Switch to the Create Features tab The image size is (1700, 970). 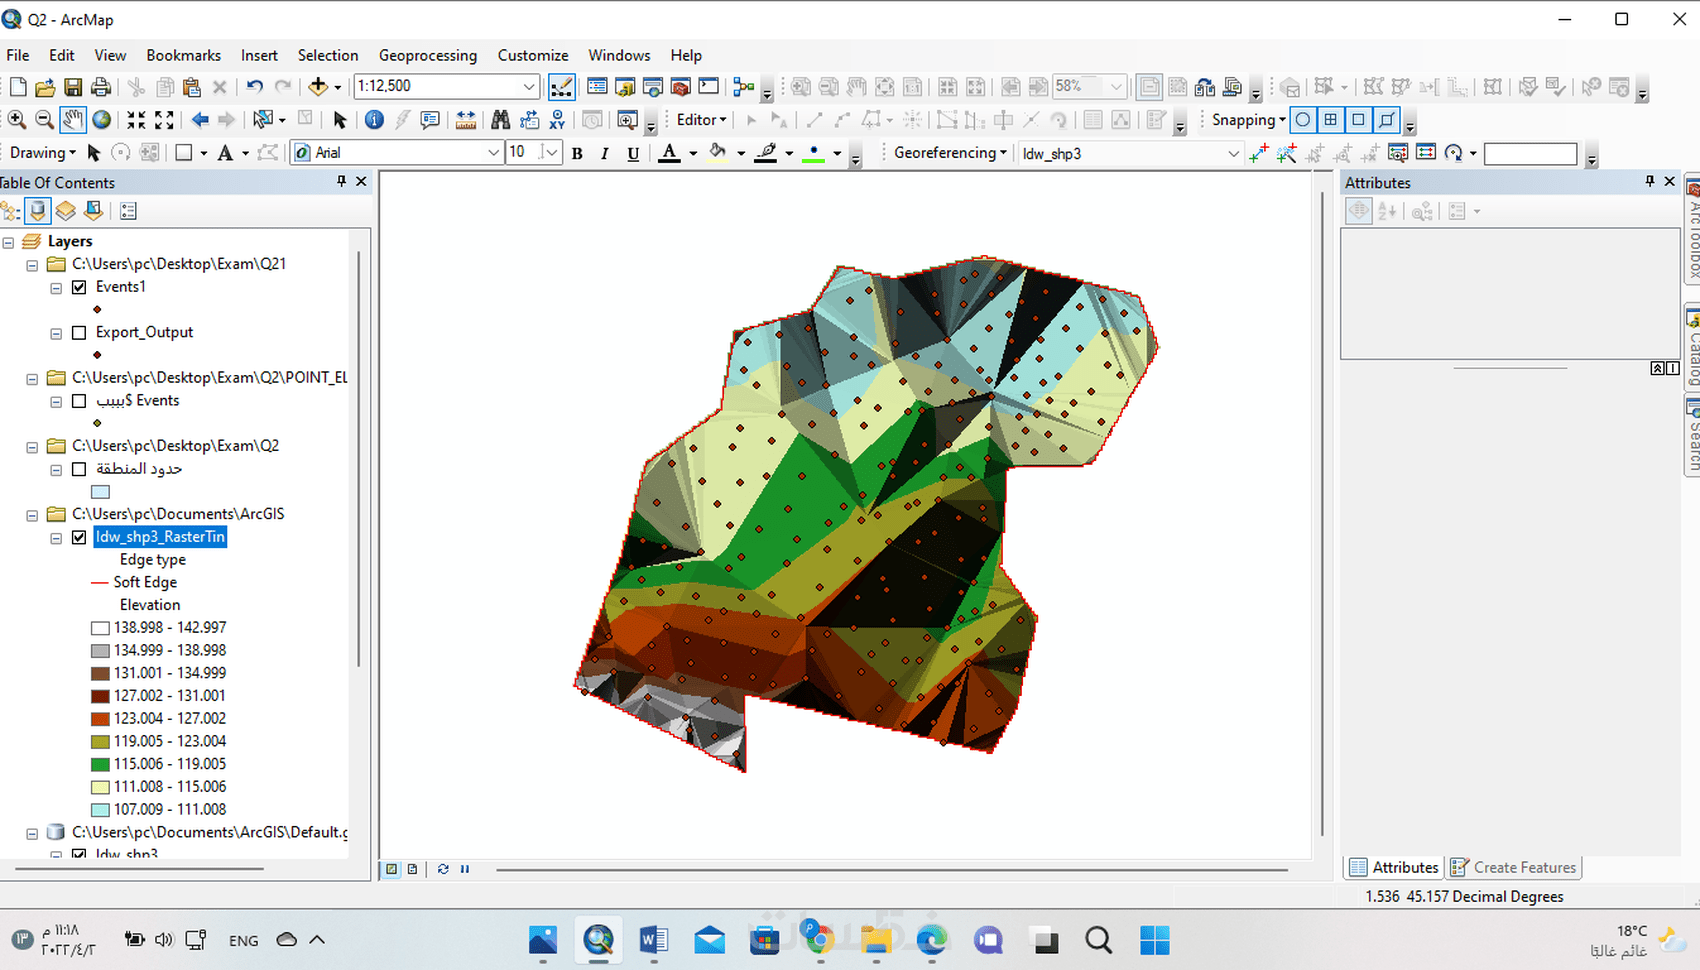(x=1514, y=868)
